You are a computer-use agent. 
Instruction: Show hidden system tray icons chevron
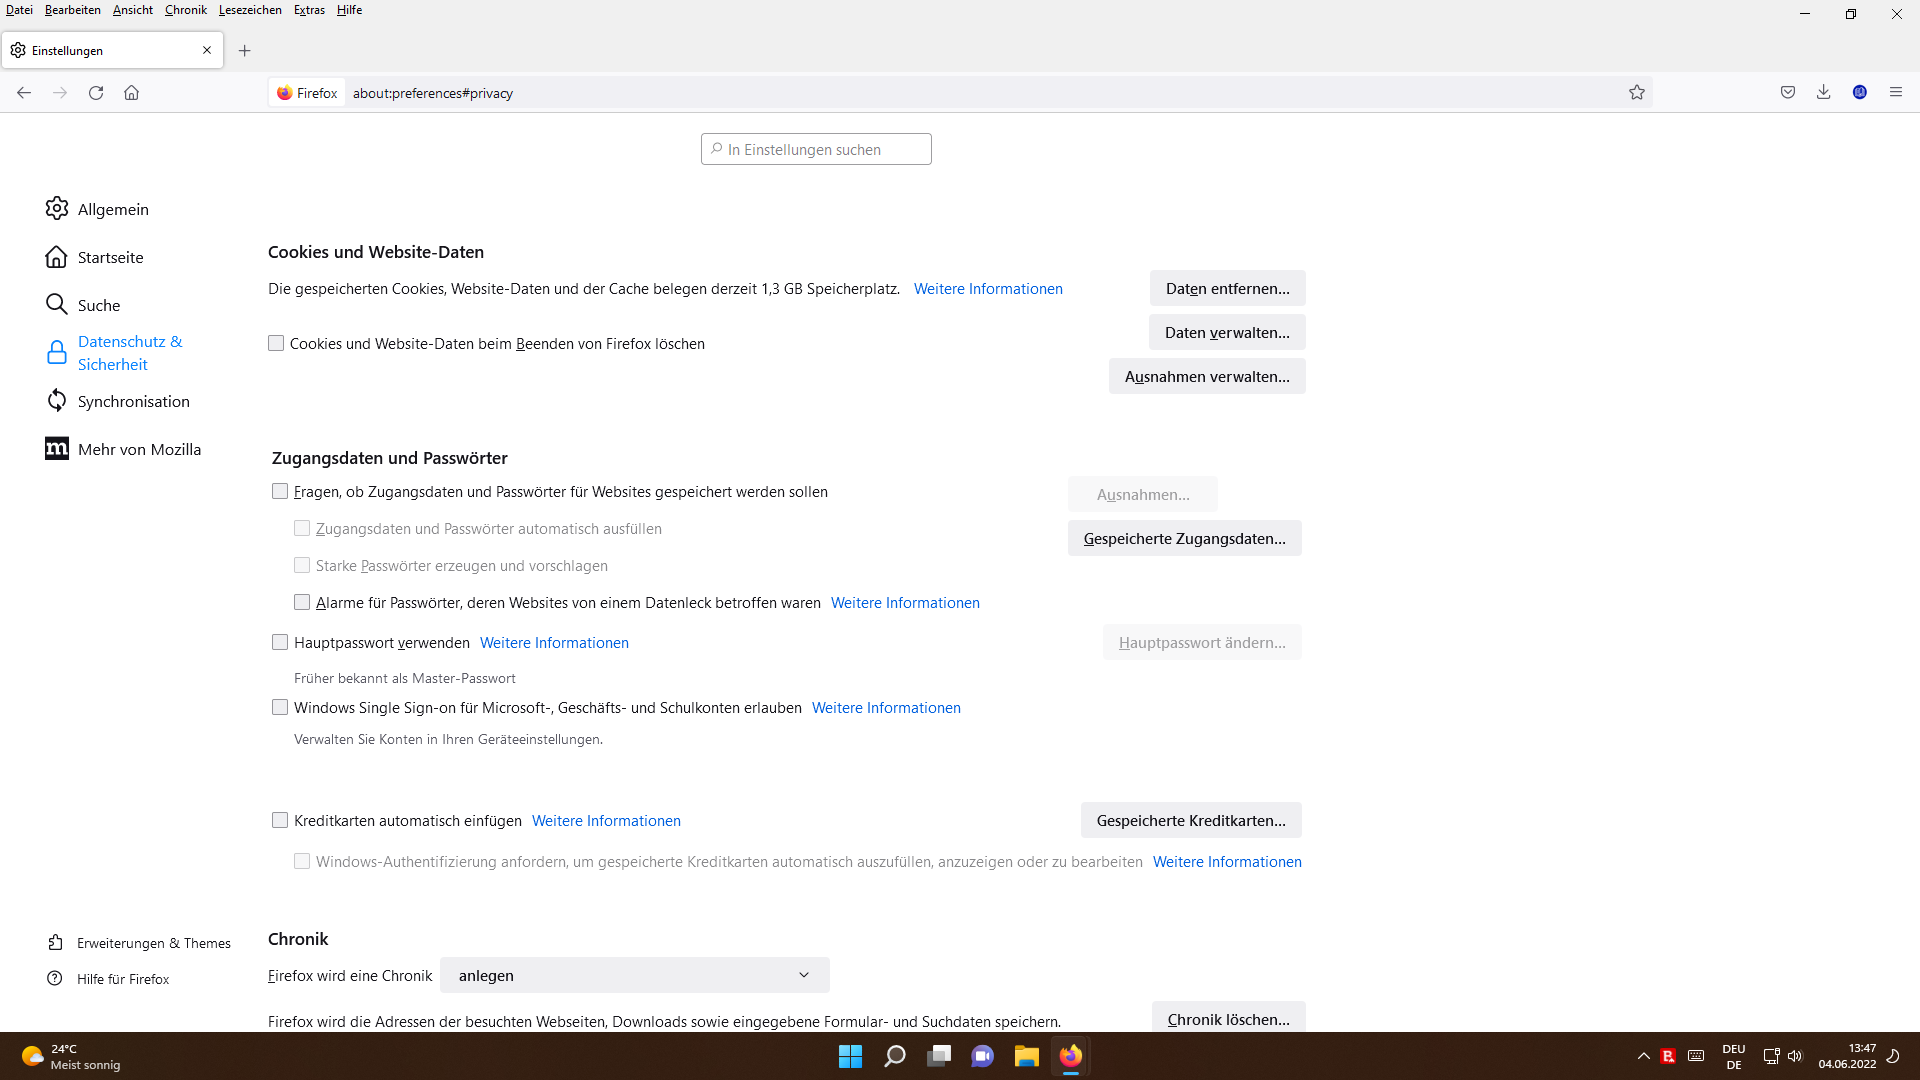[x=1643, y=1056]
